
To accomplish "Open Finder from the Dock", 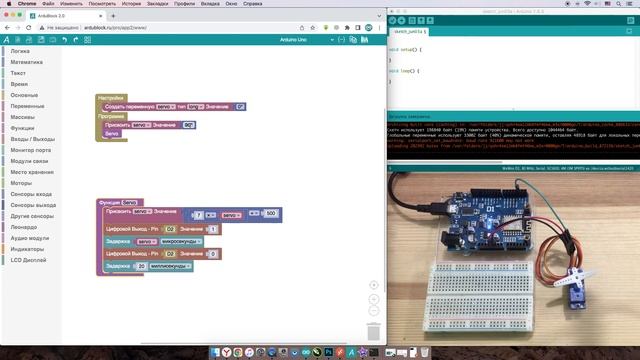I will point(215,352).
